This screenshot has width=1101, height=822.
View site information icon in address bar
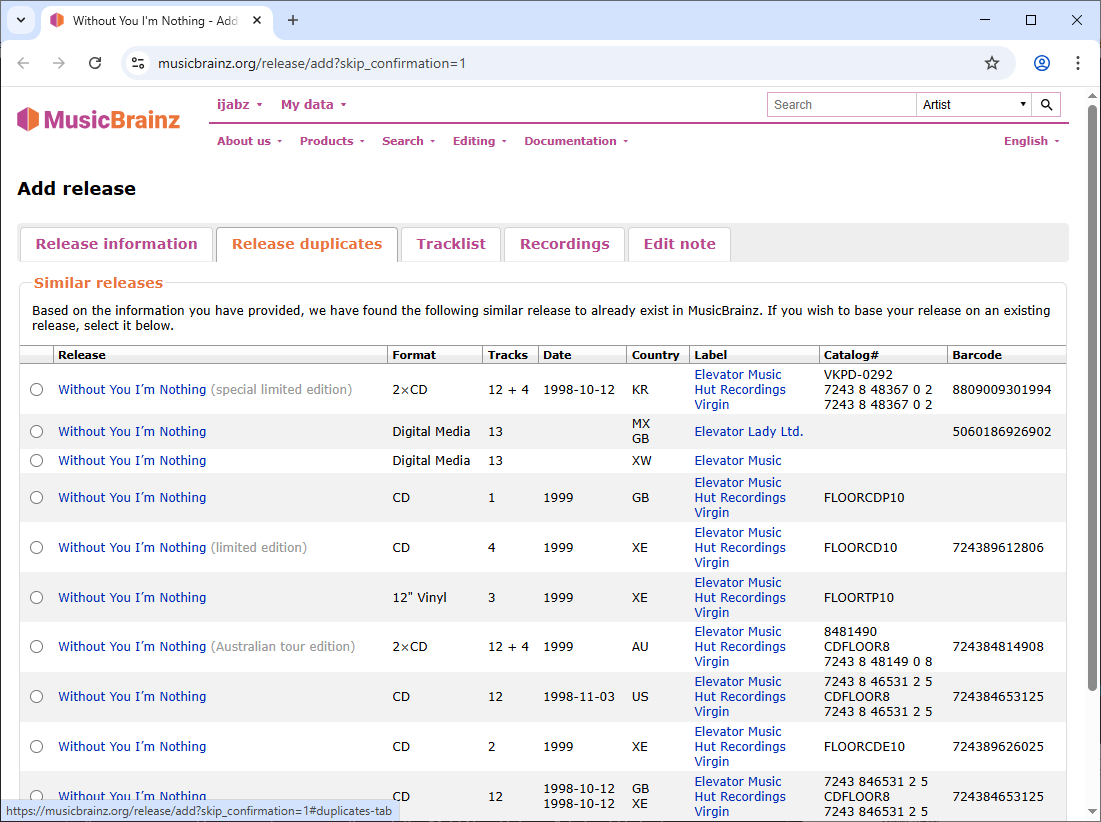pos(138,63)
